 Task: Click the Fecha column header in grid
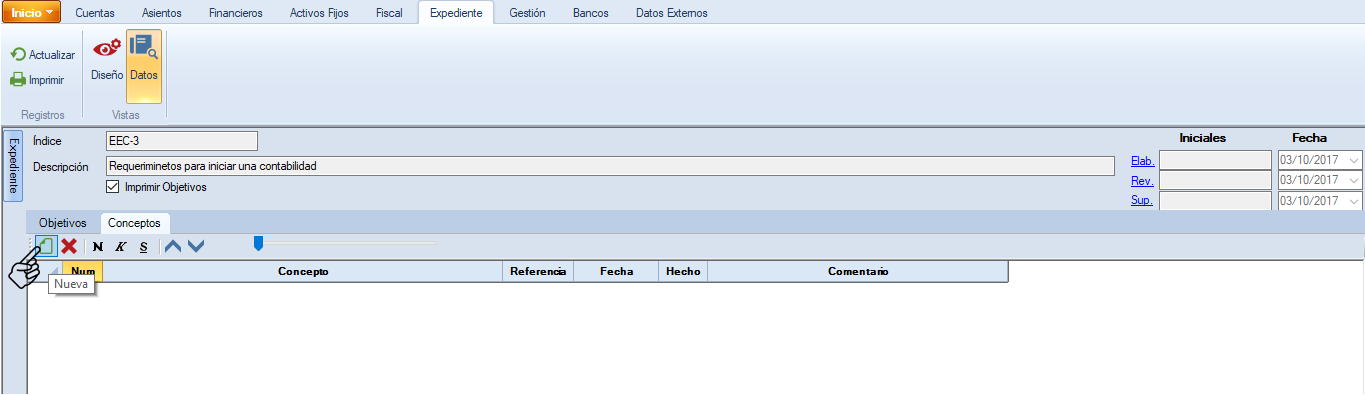616,271
